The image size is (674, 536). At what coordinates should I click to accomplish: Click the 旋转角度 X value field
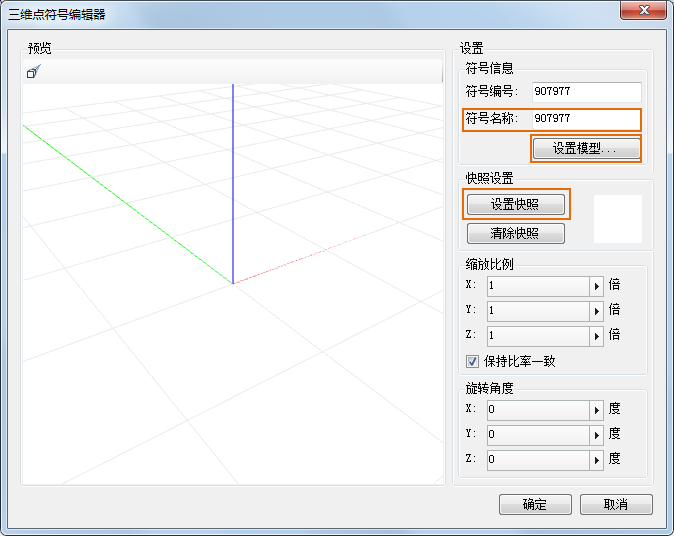coord(538,410)
